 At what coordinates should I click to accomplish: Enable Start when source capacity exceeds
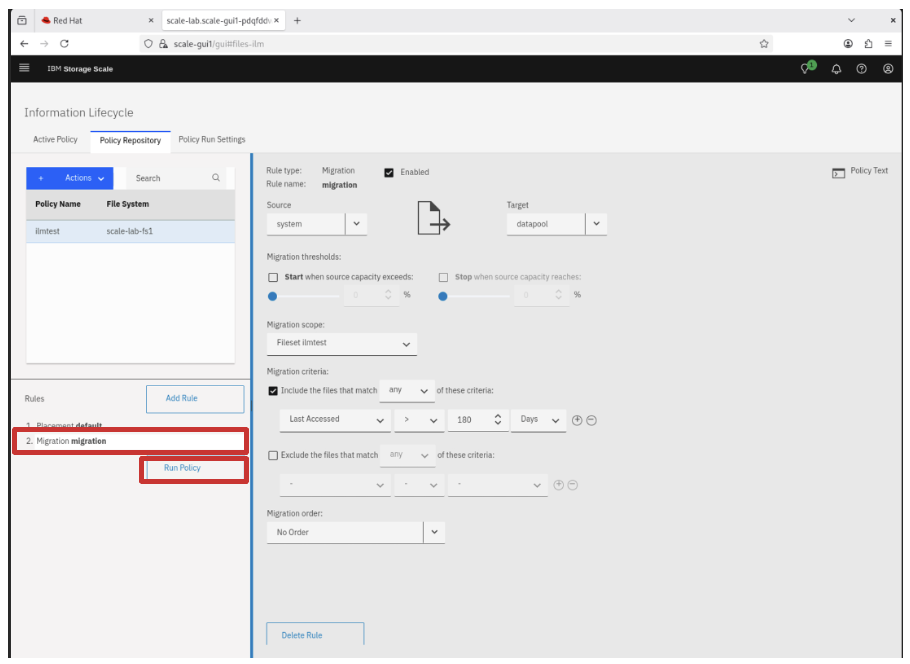tap(273, 277)
